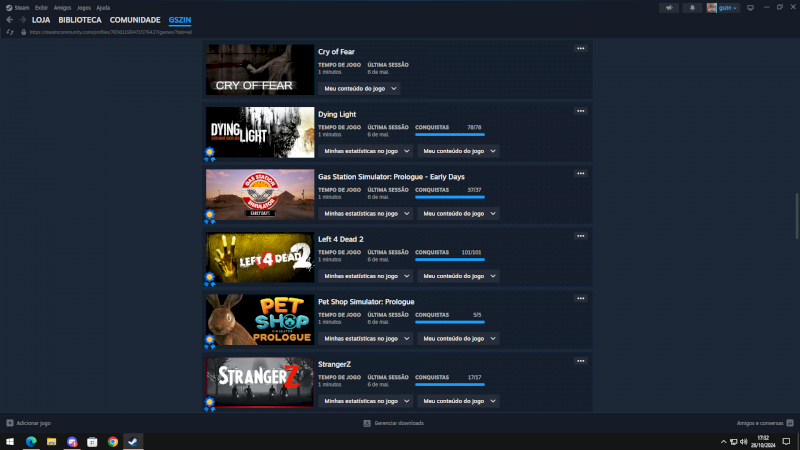Open the Windows Start menu
Screen dimensions: 800x450
[x=10, y=441]
